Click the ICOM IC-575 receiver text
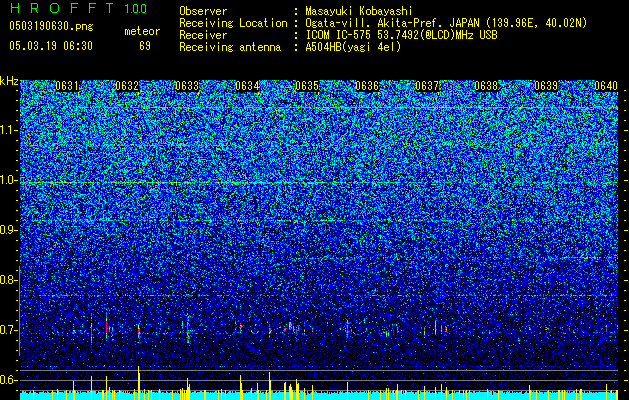Viewport: 629px width, 400px height. coord(401,35)
